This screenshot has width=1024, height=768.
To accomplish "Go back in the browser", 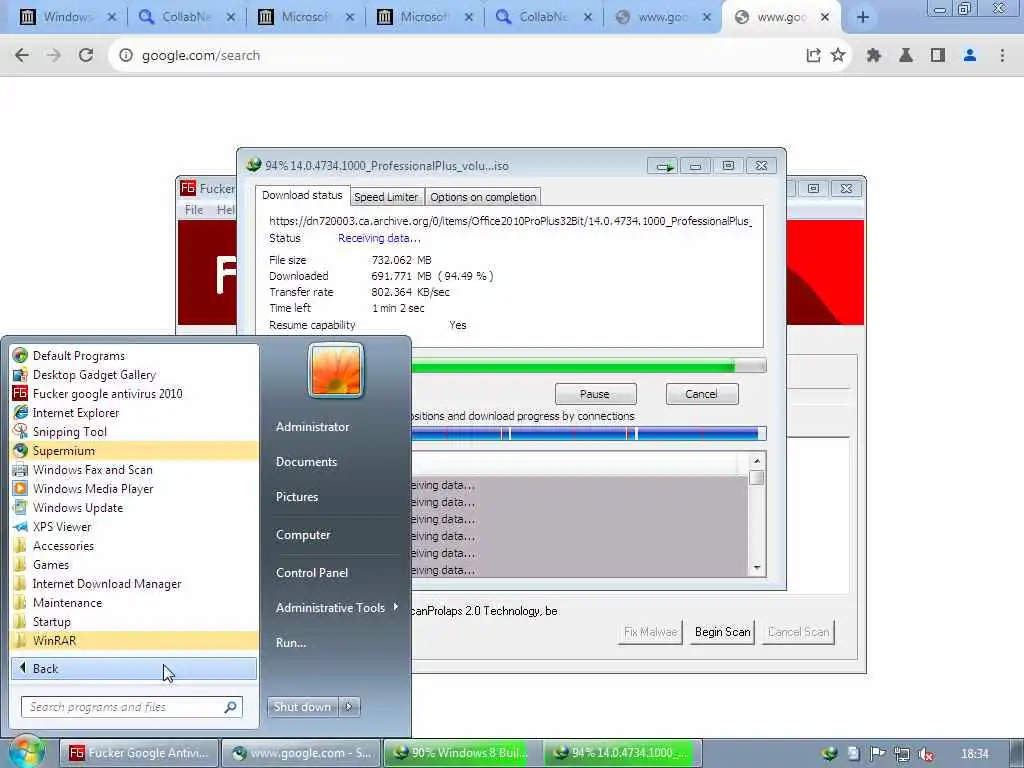I will pos(22,56).
